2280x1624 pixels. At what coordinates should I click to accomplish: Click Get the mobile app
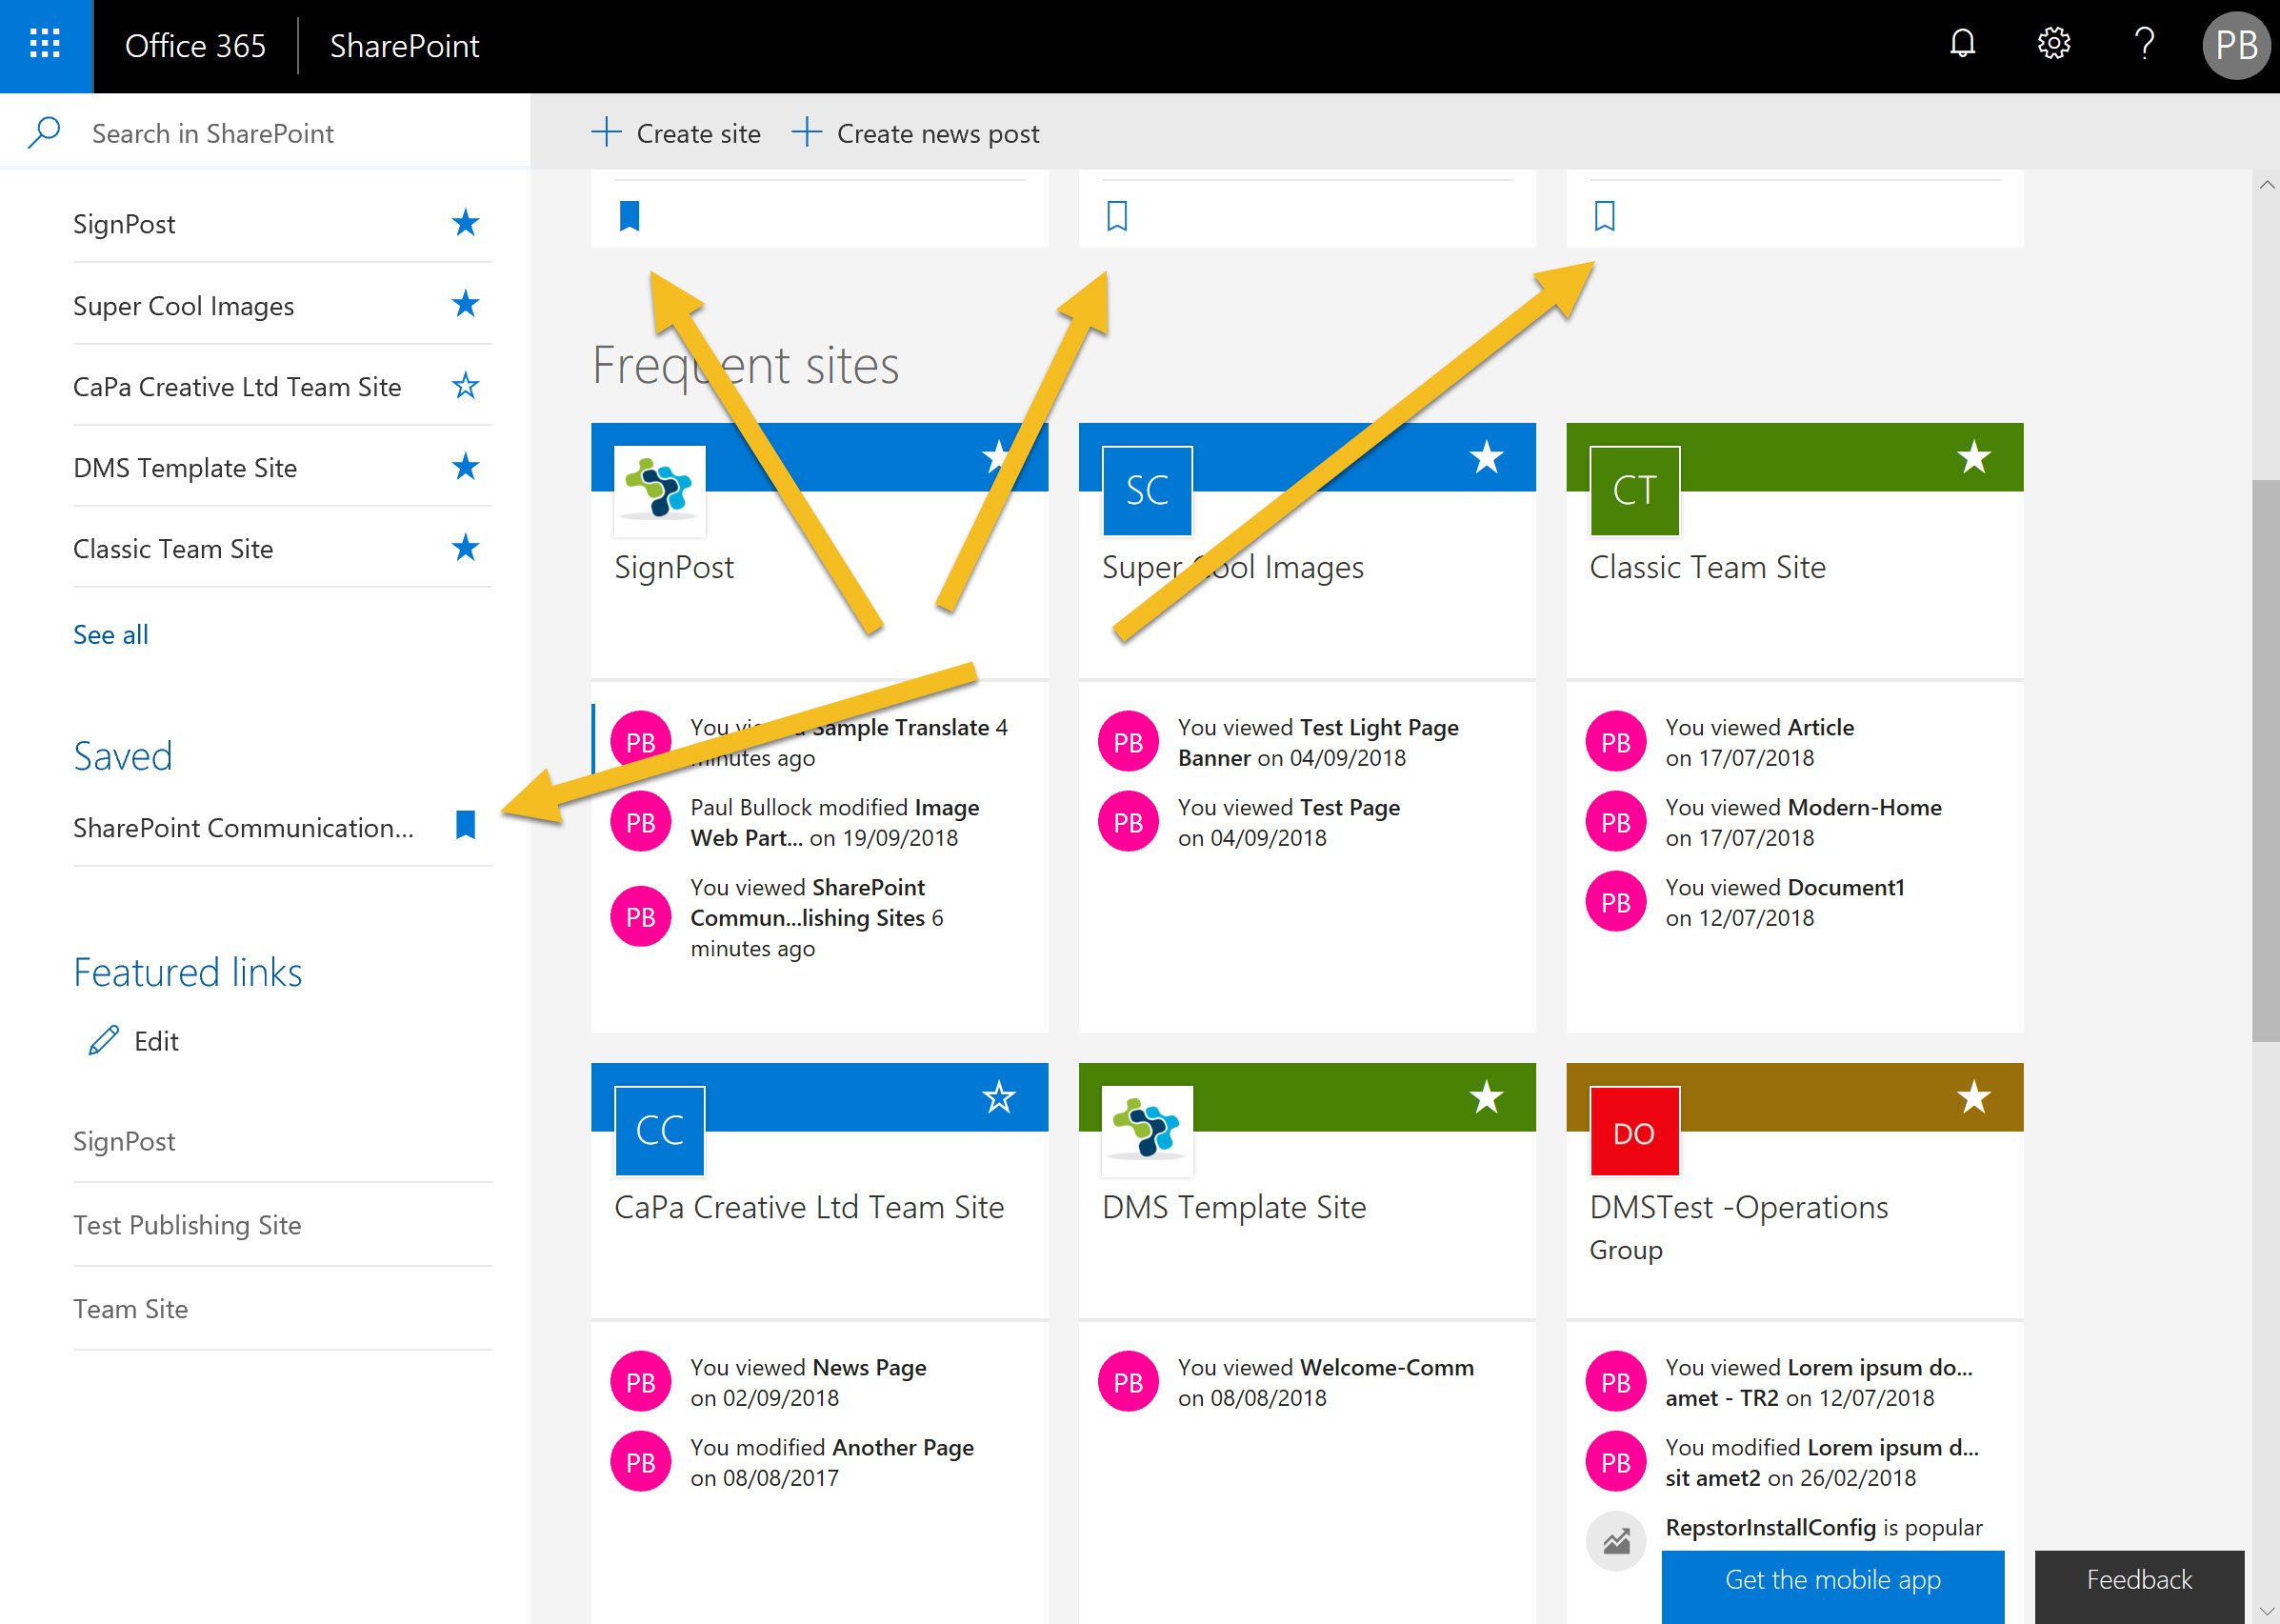[1831, 1580]
